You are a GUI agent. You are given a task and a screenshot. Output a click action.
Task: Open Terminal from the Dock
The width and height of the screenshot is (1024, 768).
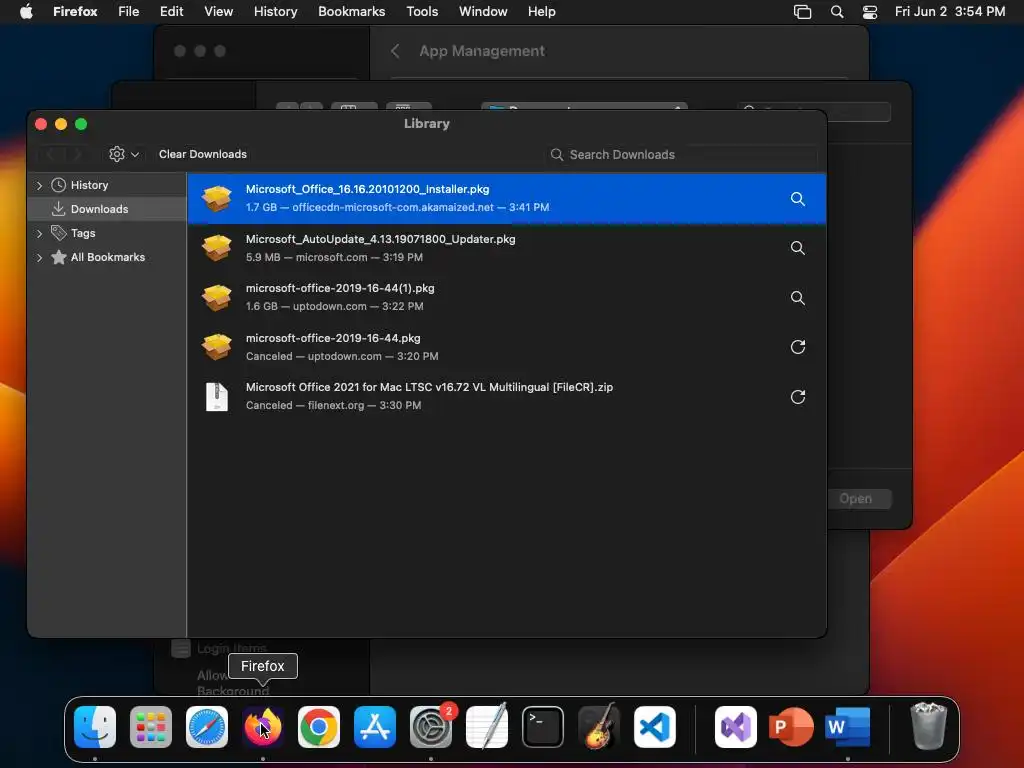[x=543, y=727]
